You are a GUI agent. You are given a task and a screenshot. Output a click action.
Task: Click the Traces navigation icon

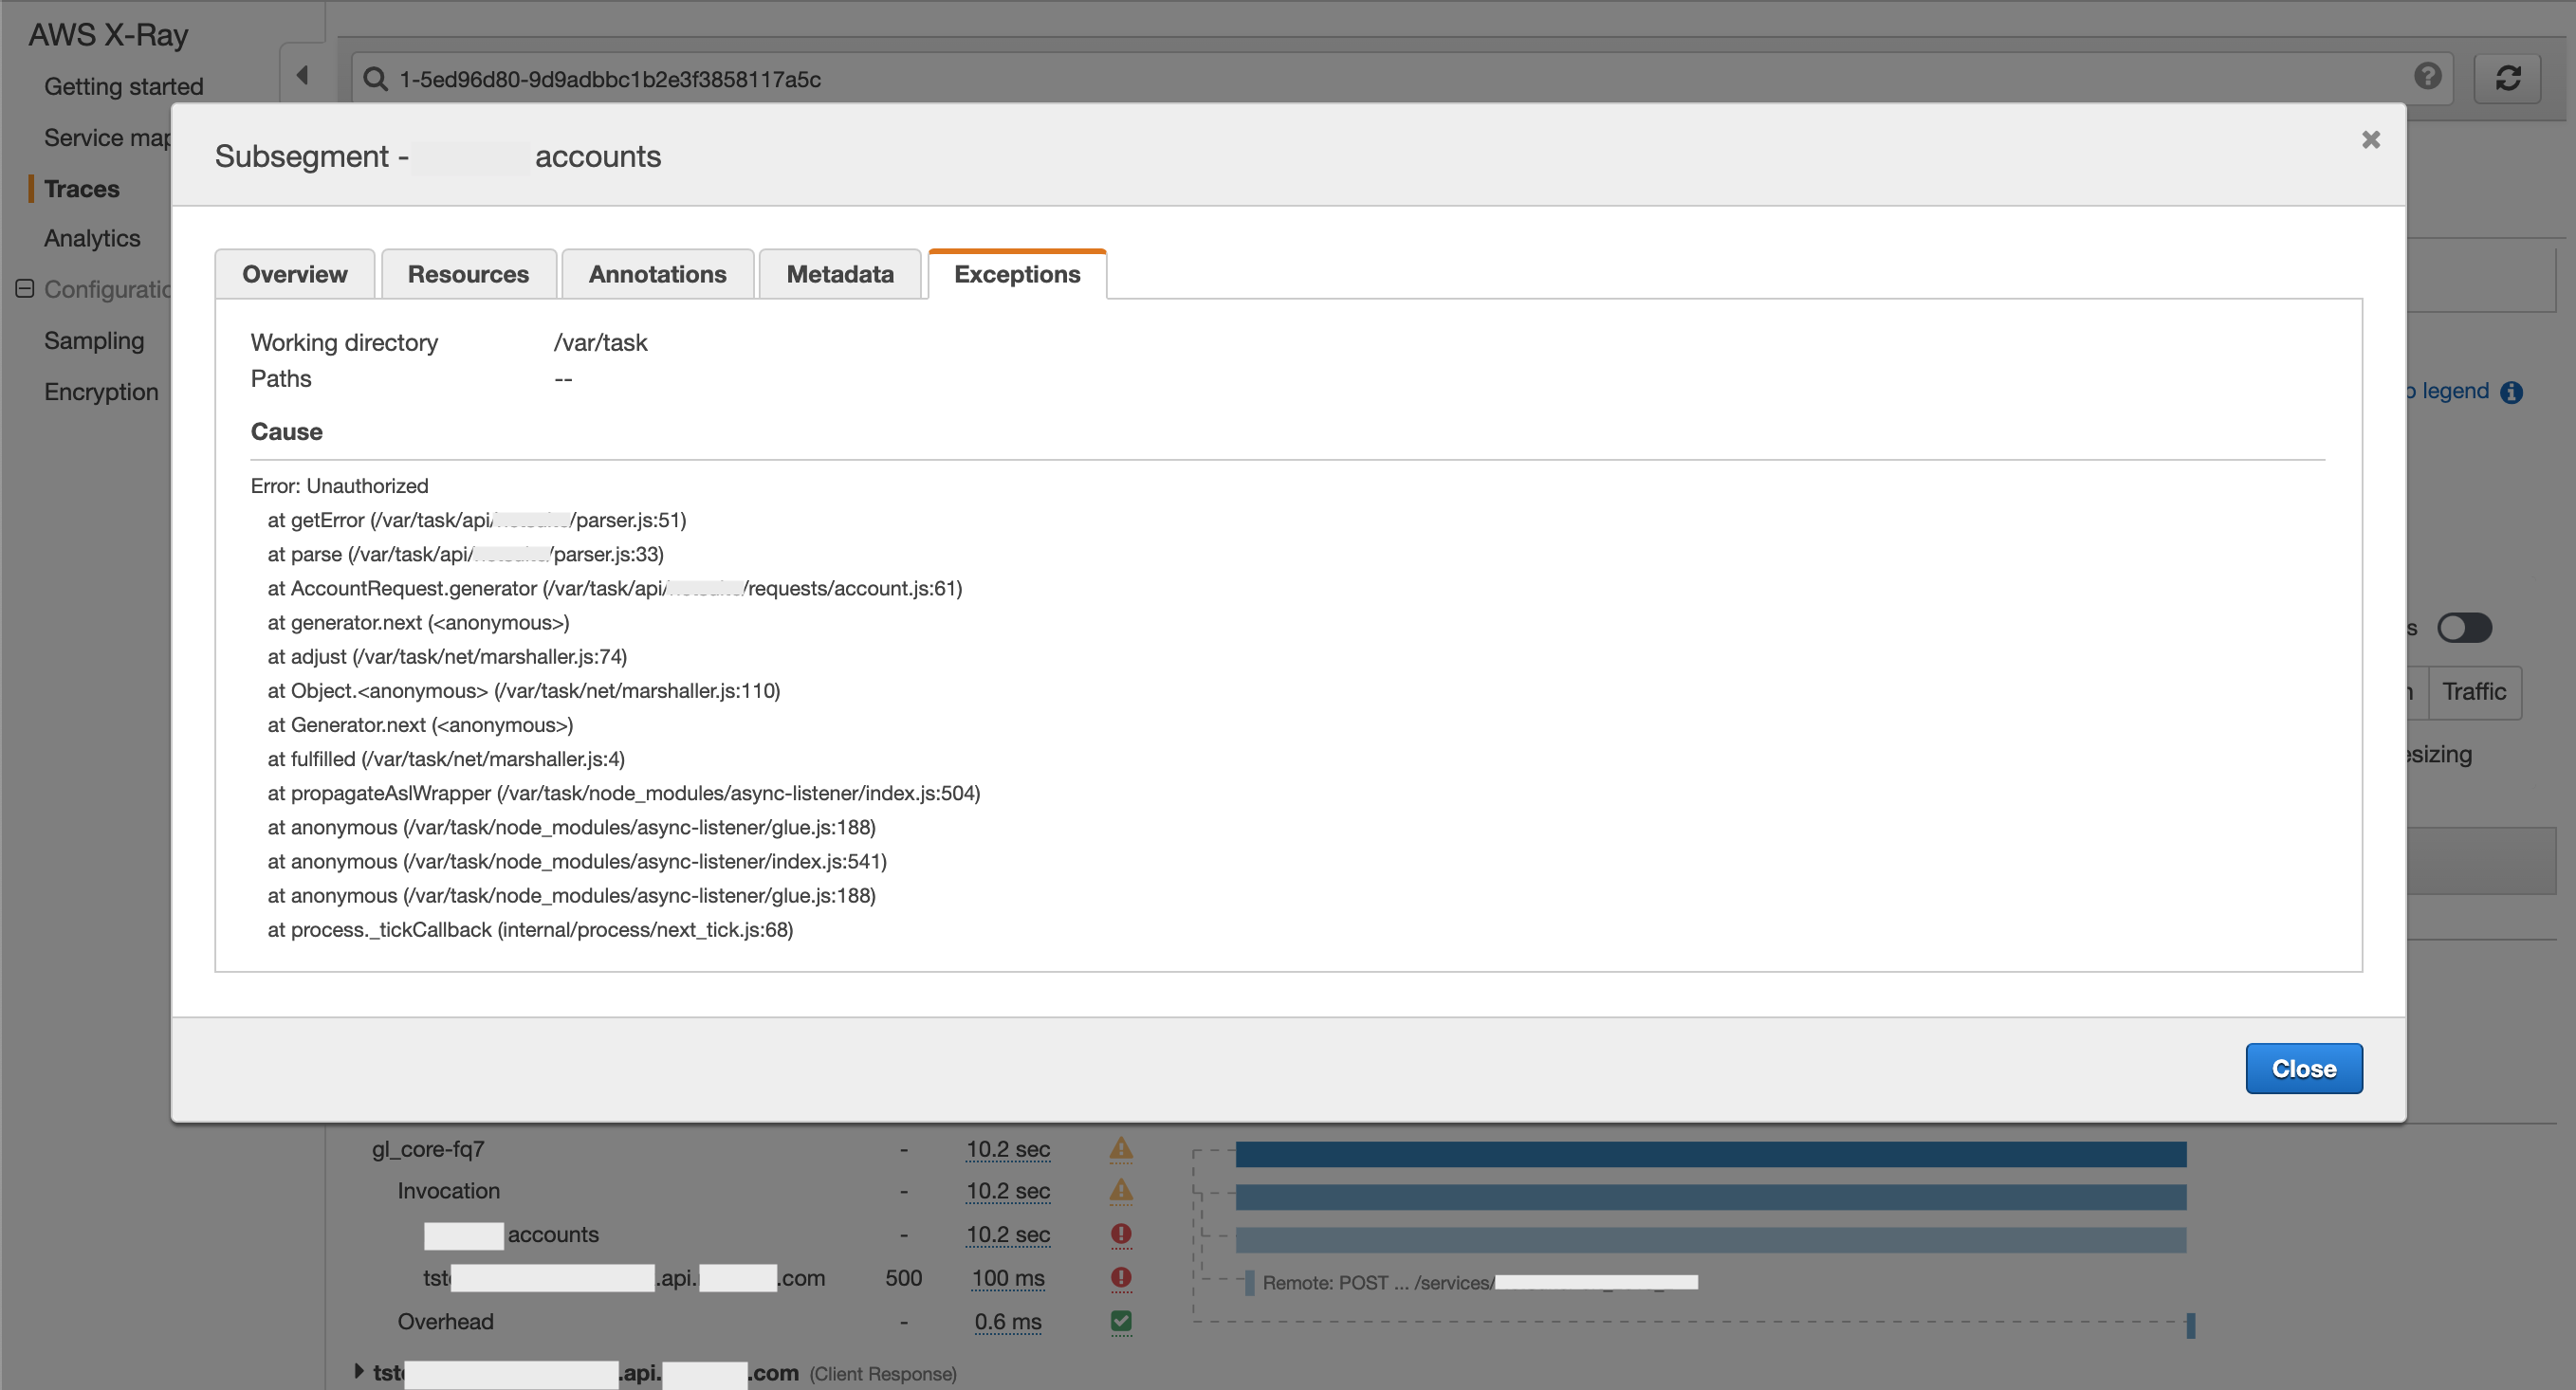pyautogui.click(x=81, y=187)
